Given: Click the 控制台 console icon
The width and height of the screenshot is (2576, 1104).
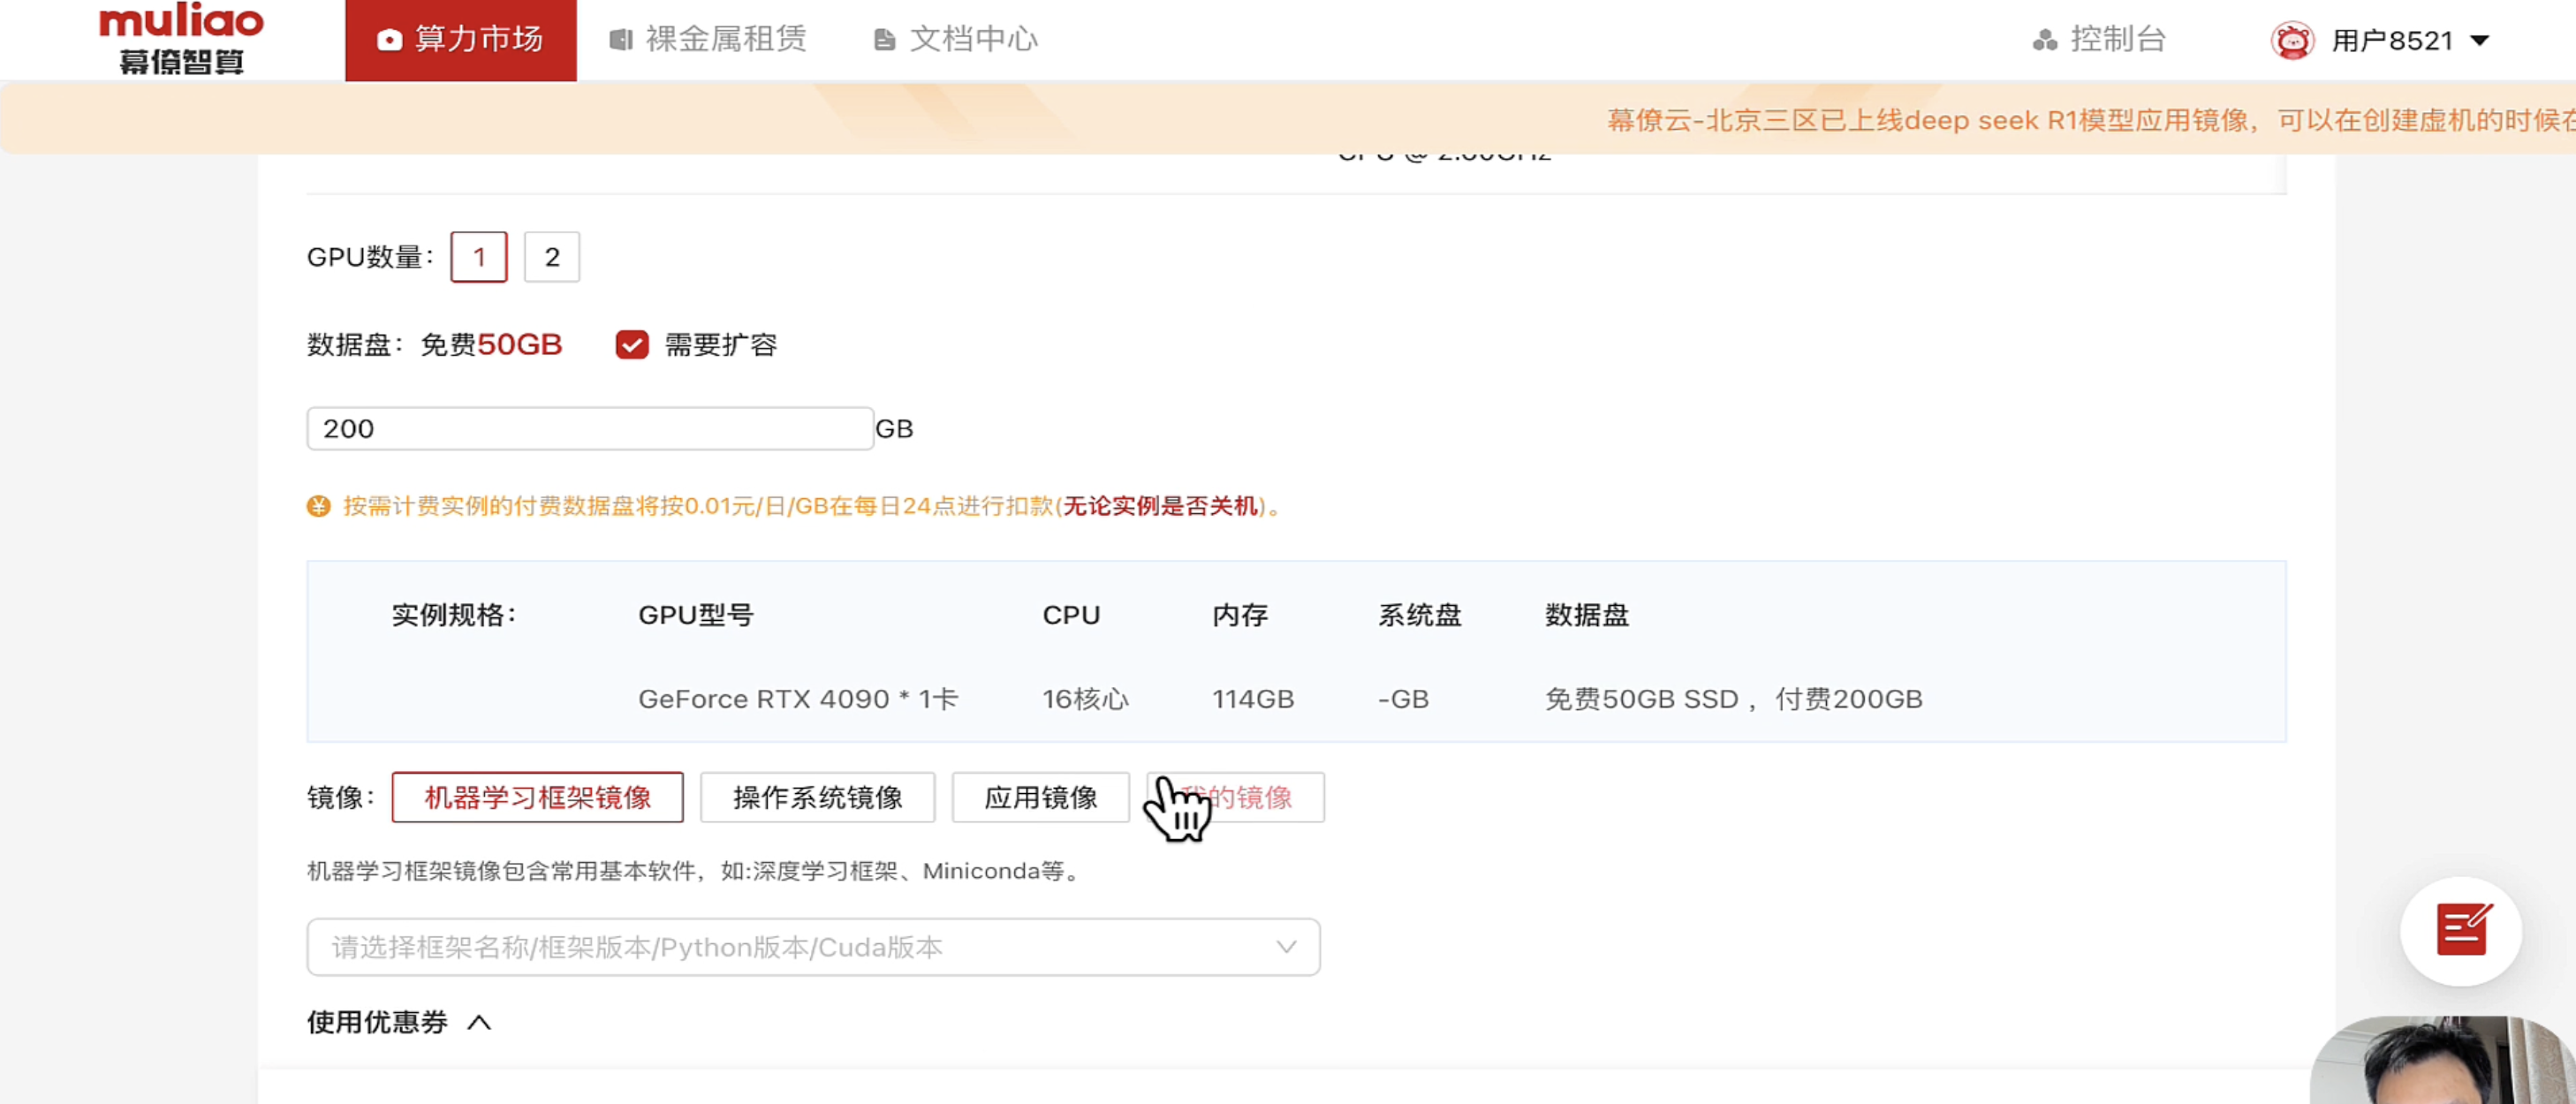Looking at the screenshot, I should pos(2045,39).
